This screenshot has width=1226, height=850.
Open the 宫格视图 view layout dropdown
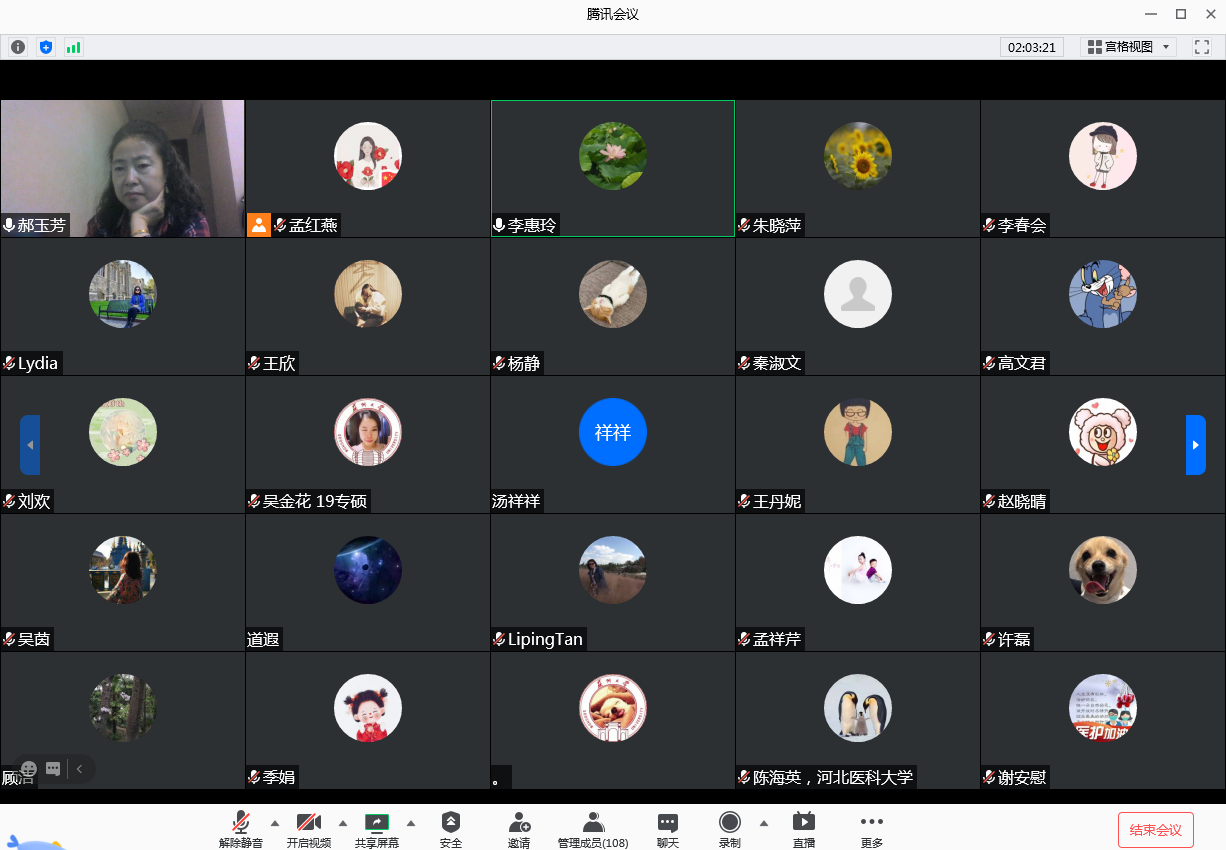point(1128,47)
